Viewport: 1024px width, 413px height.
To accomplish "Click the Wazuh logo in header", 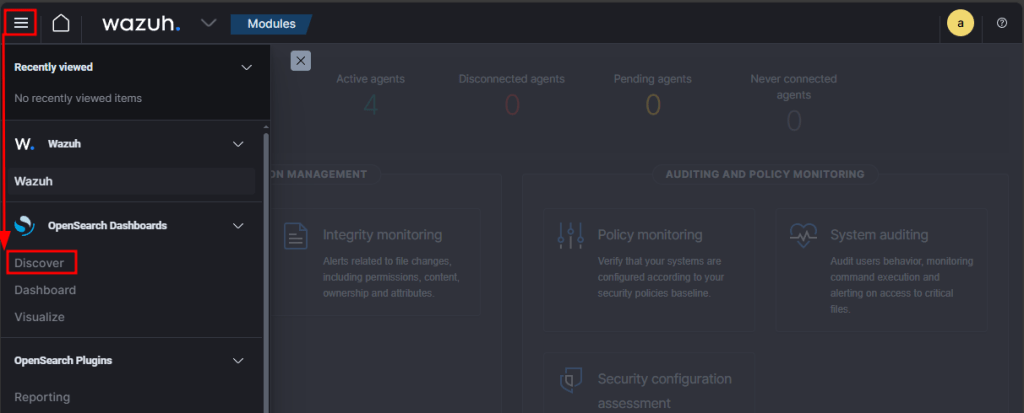I will pos(141,23).
